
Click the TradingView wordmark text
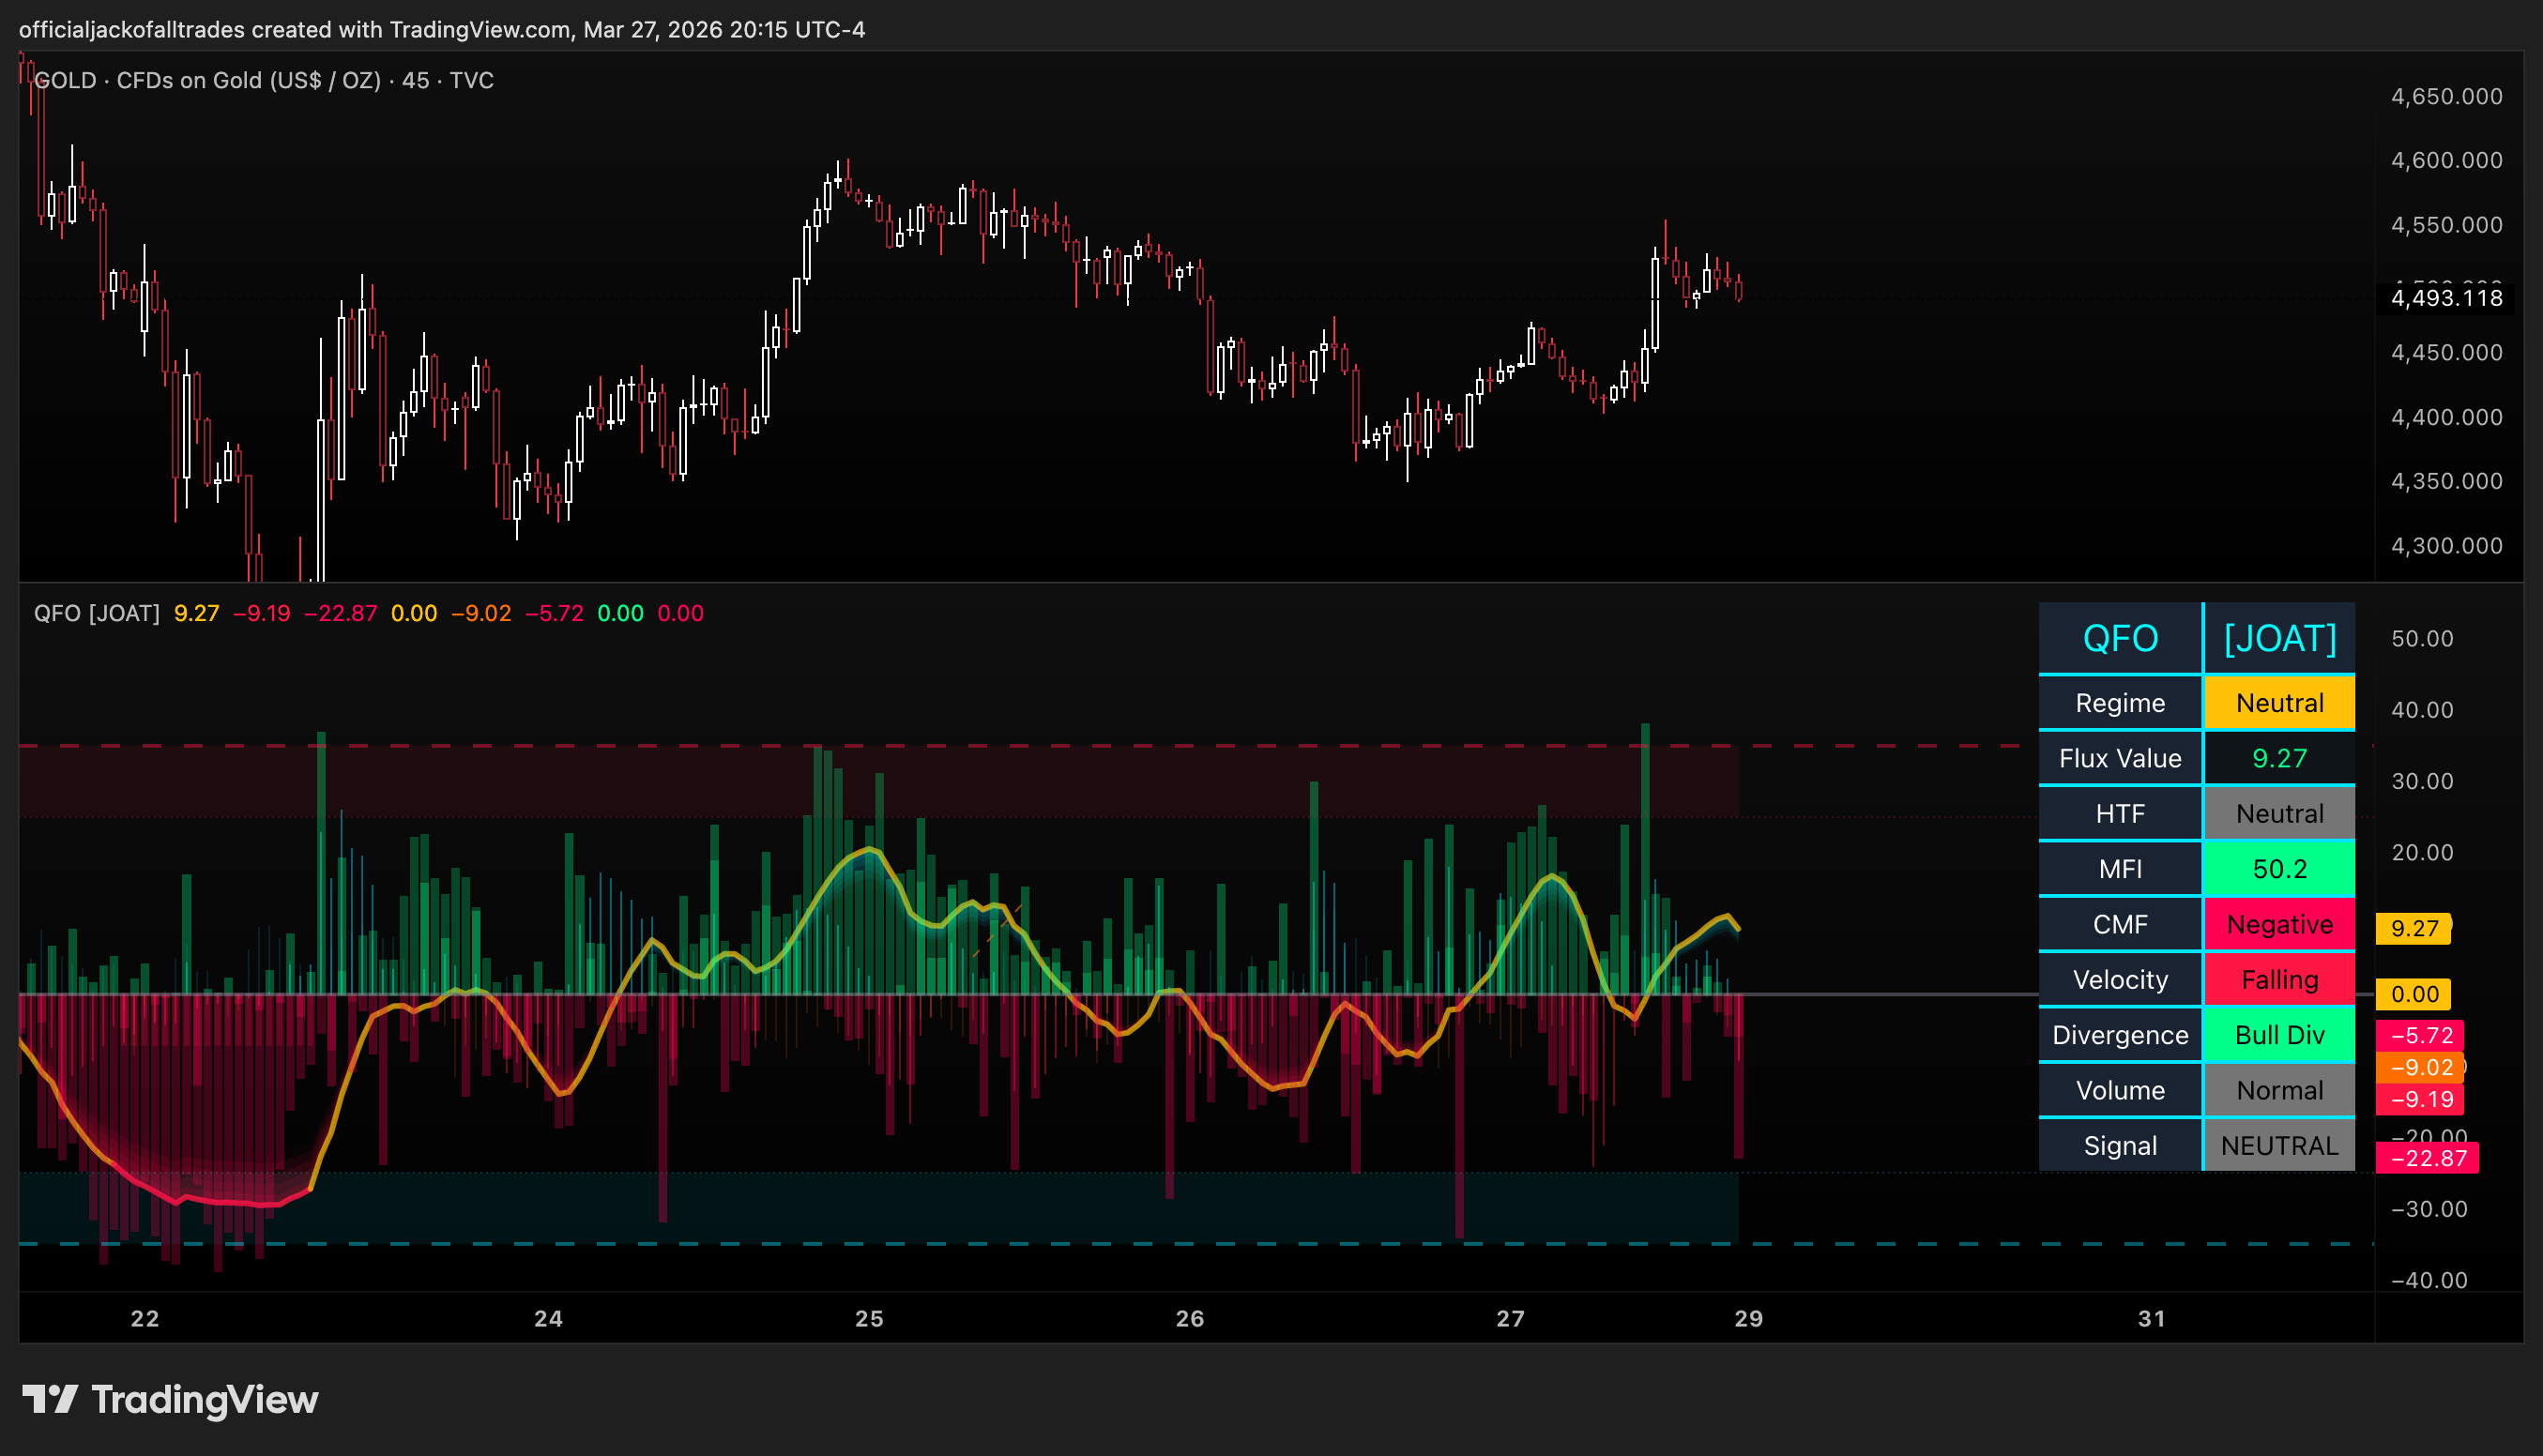(205, 1400)
